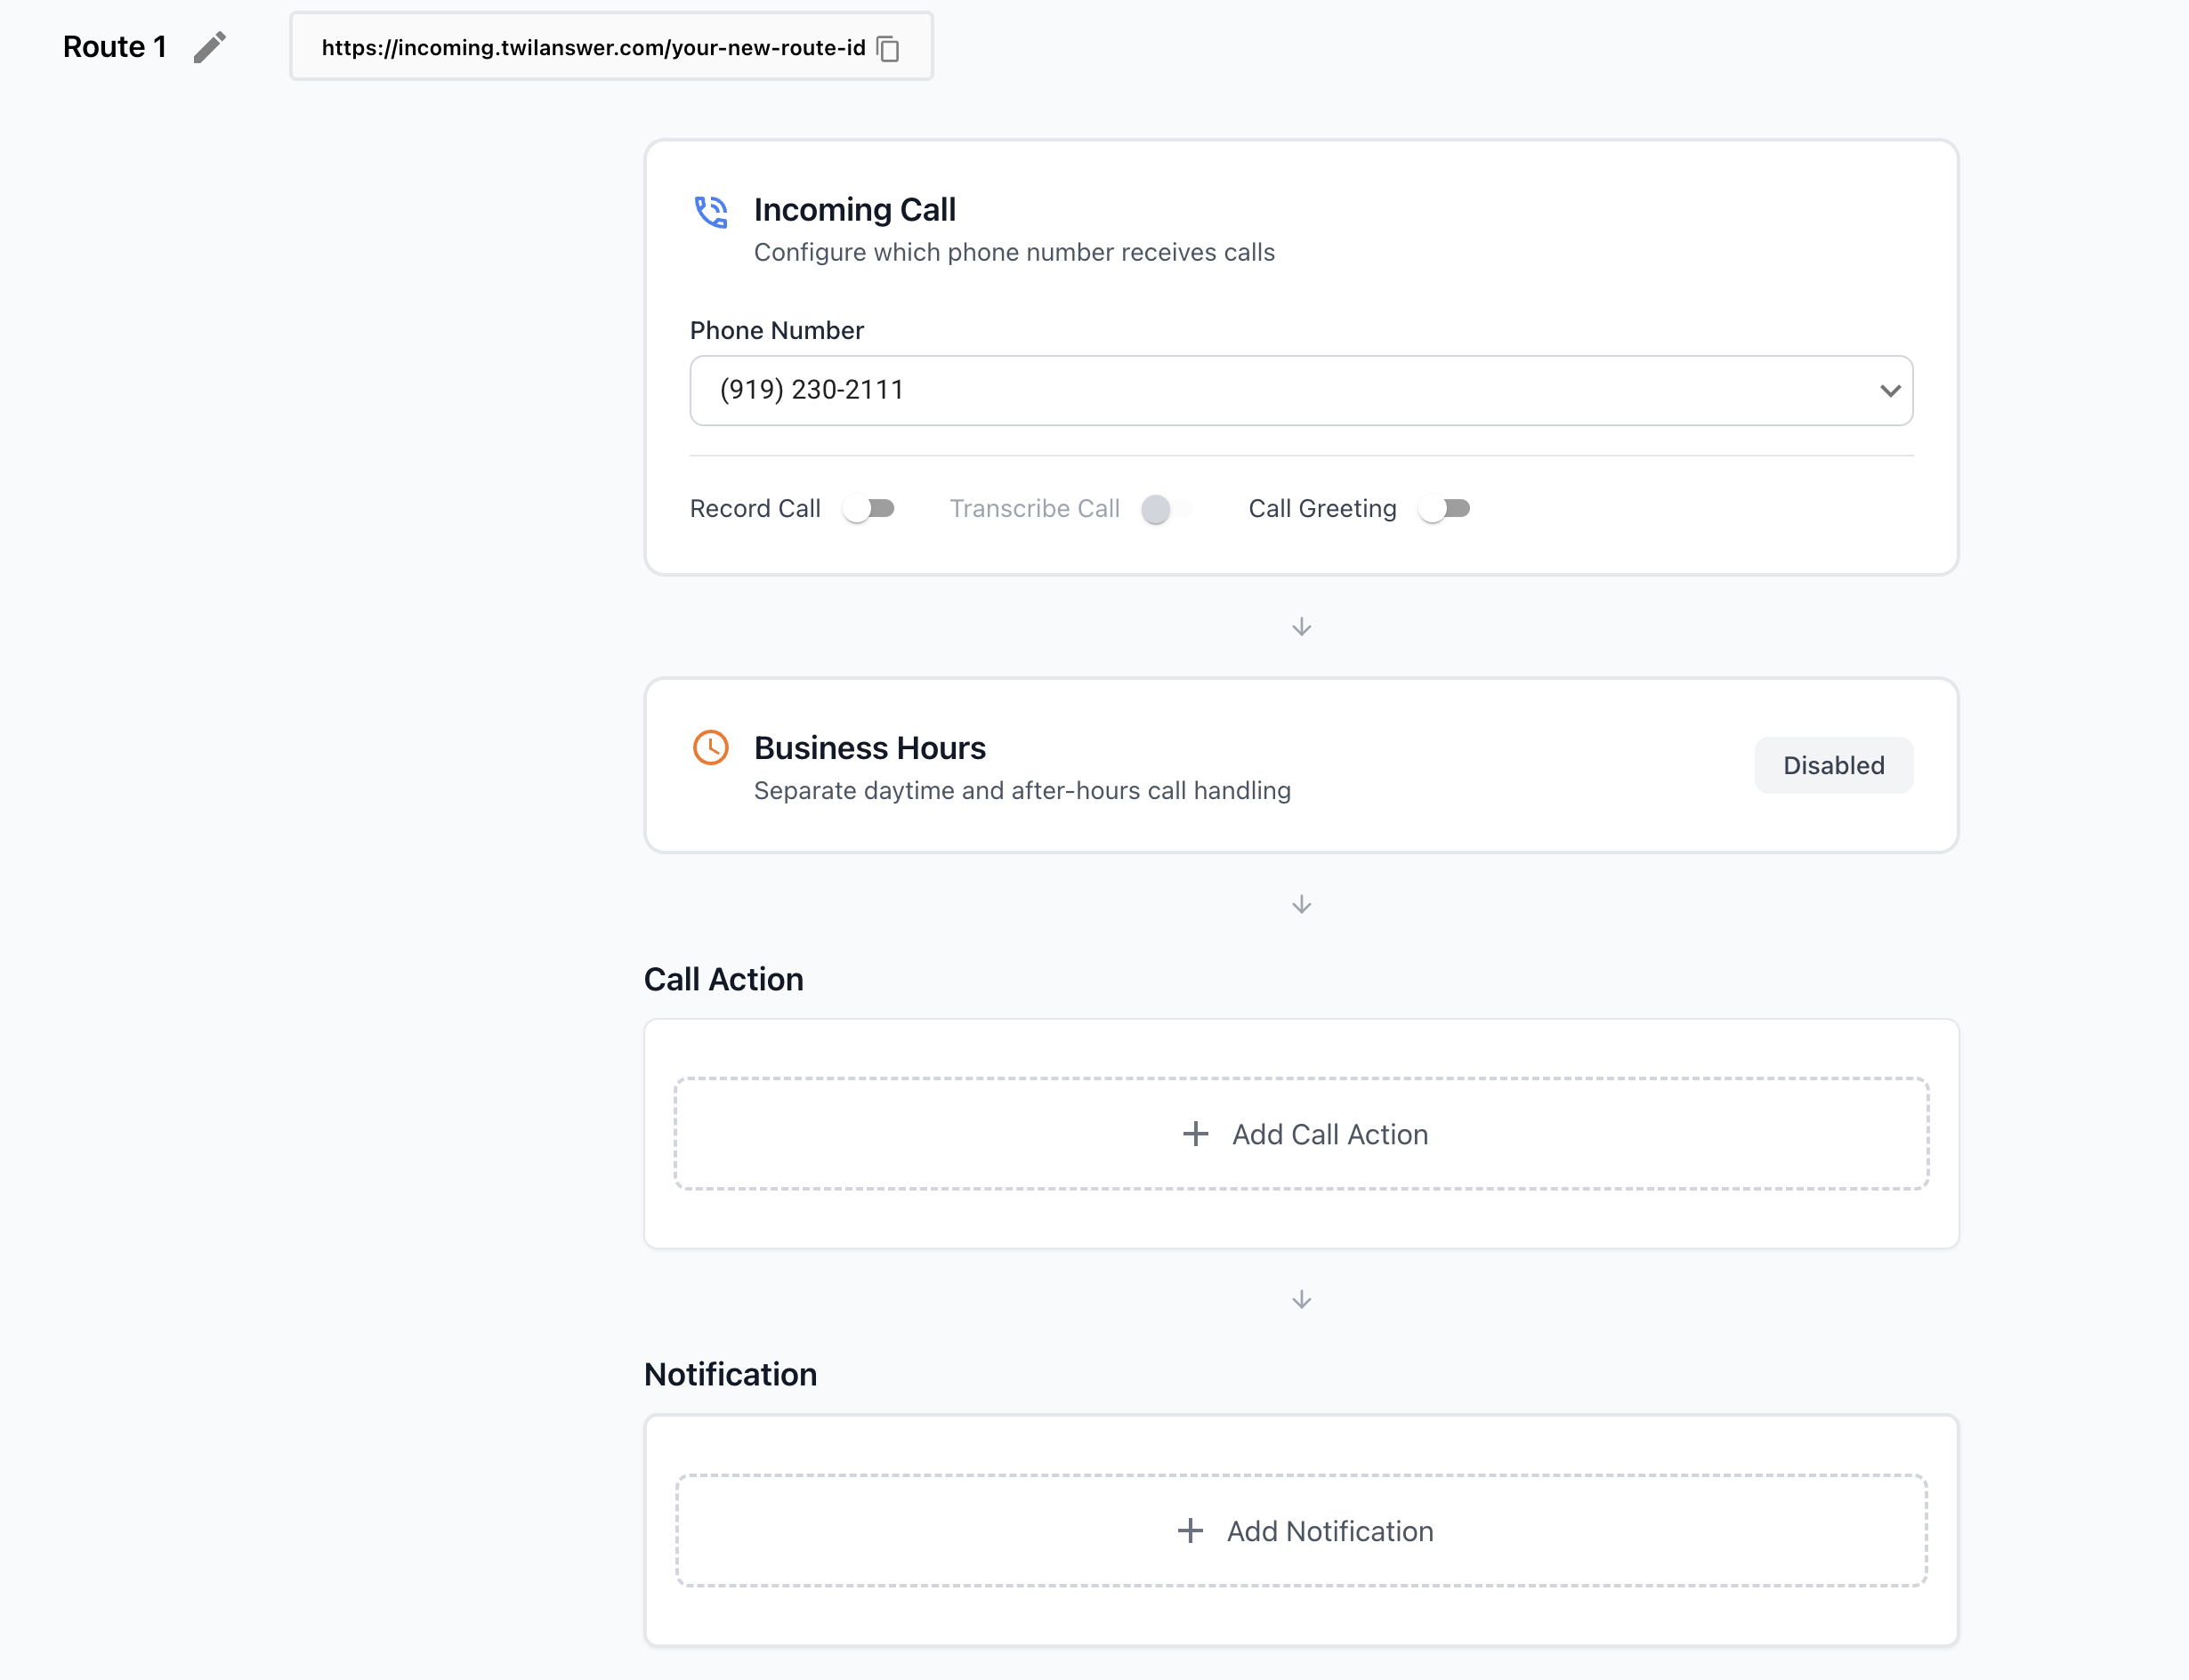Click the incoming.twilanswer.com route URL field
2189x1680 pixels.
(611, 47)
